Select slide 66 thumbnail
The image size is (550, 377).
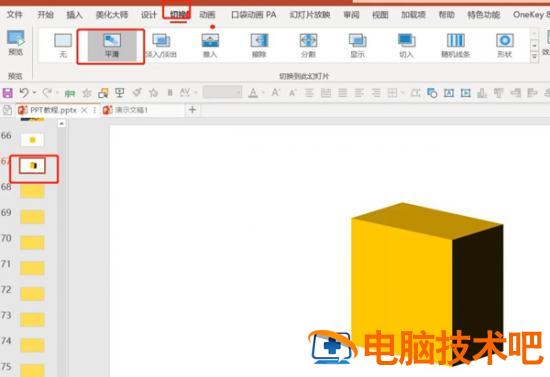32,140
